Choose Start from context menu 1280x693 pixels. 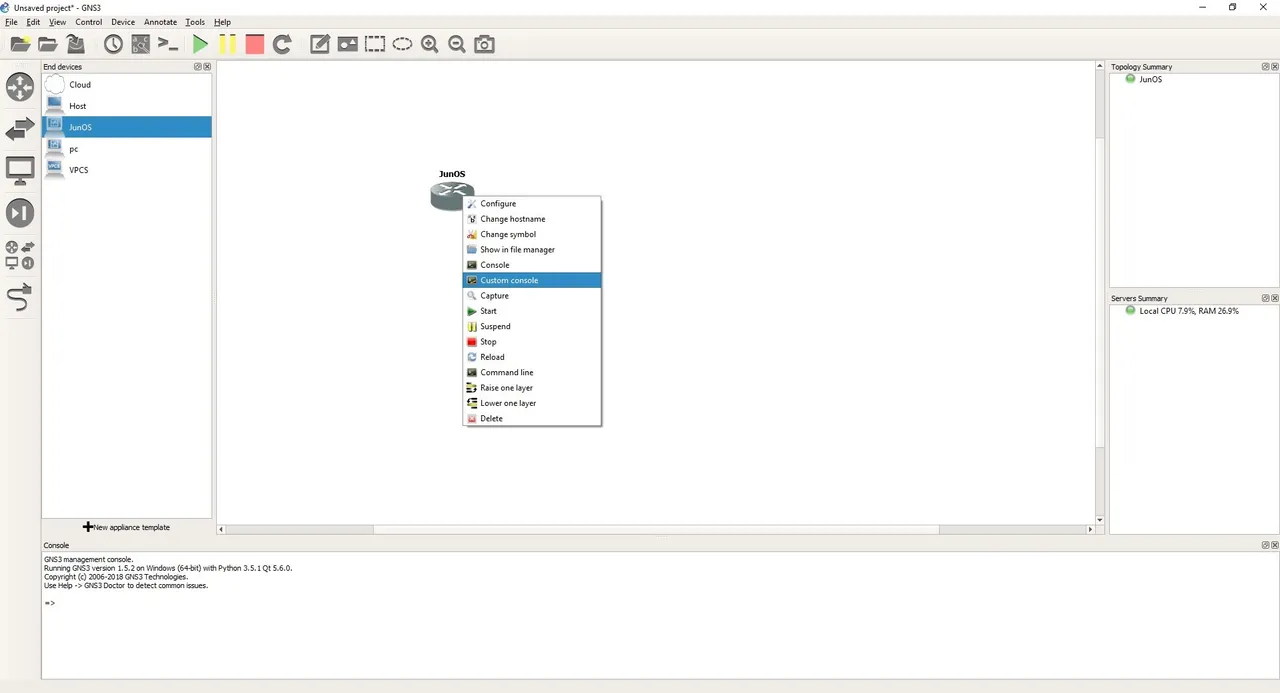tap(532, 311)
